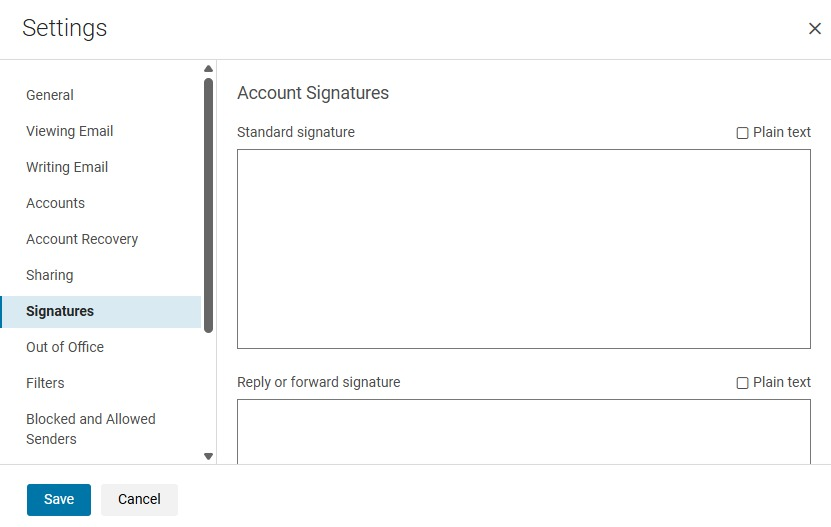Open General settings section
The height and width of the screenshot is (527, 831).
[50, 95]
